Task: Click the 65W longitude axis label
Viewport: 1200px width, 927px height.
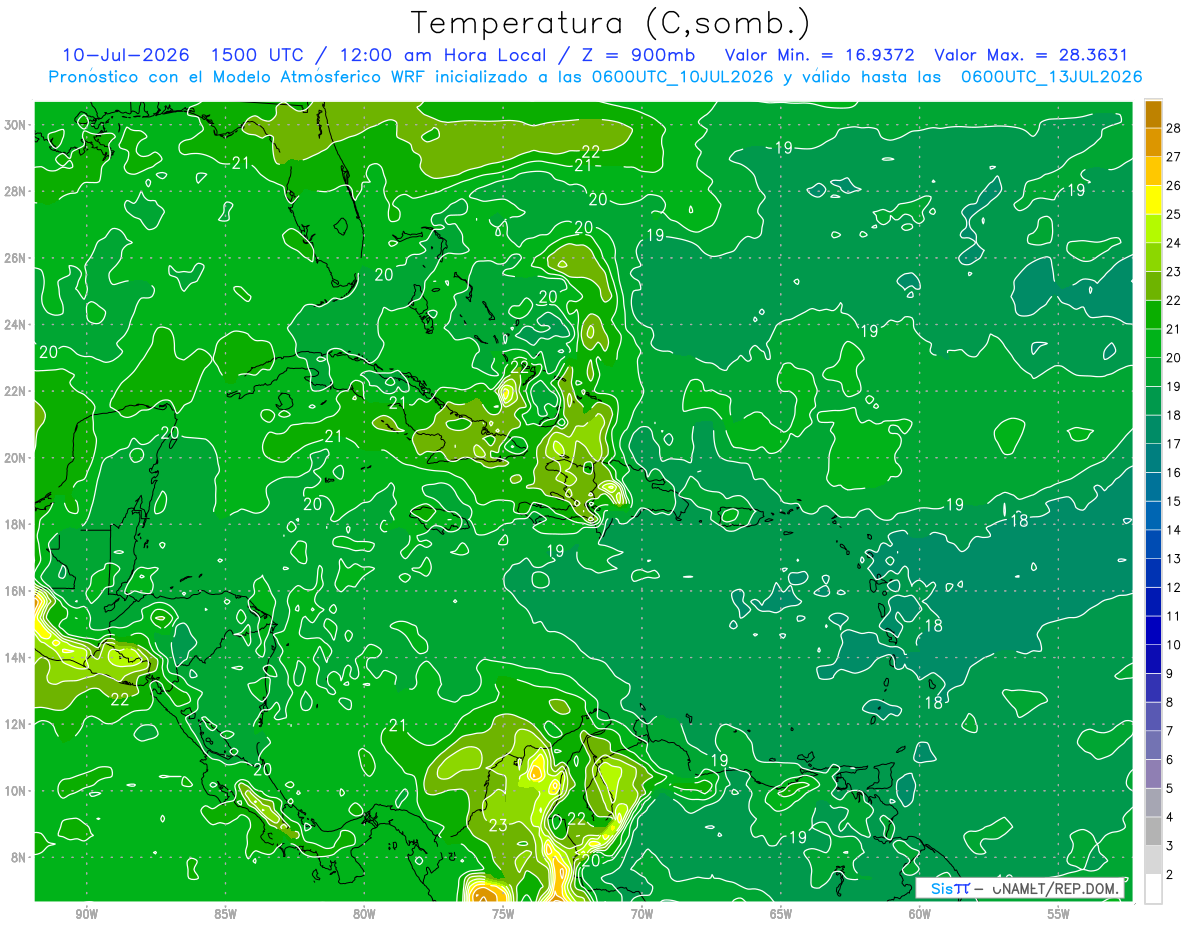Action: pyautogui.click(x=781, y=914)
